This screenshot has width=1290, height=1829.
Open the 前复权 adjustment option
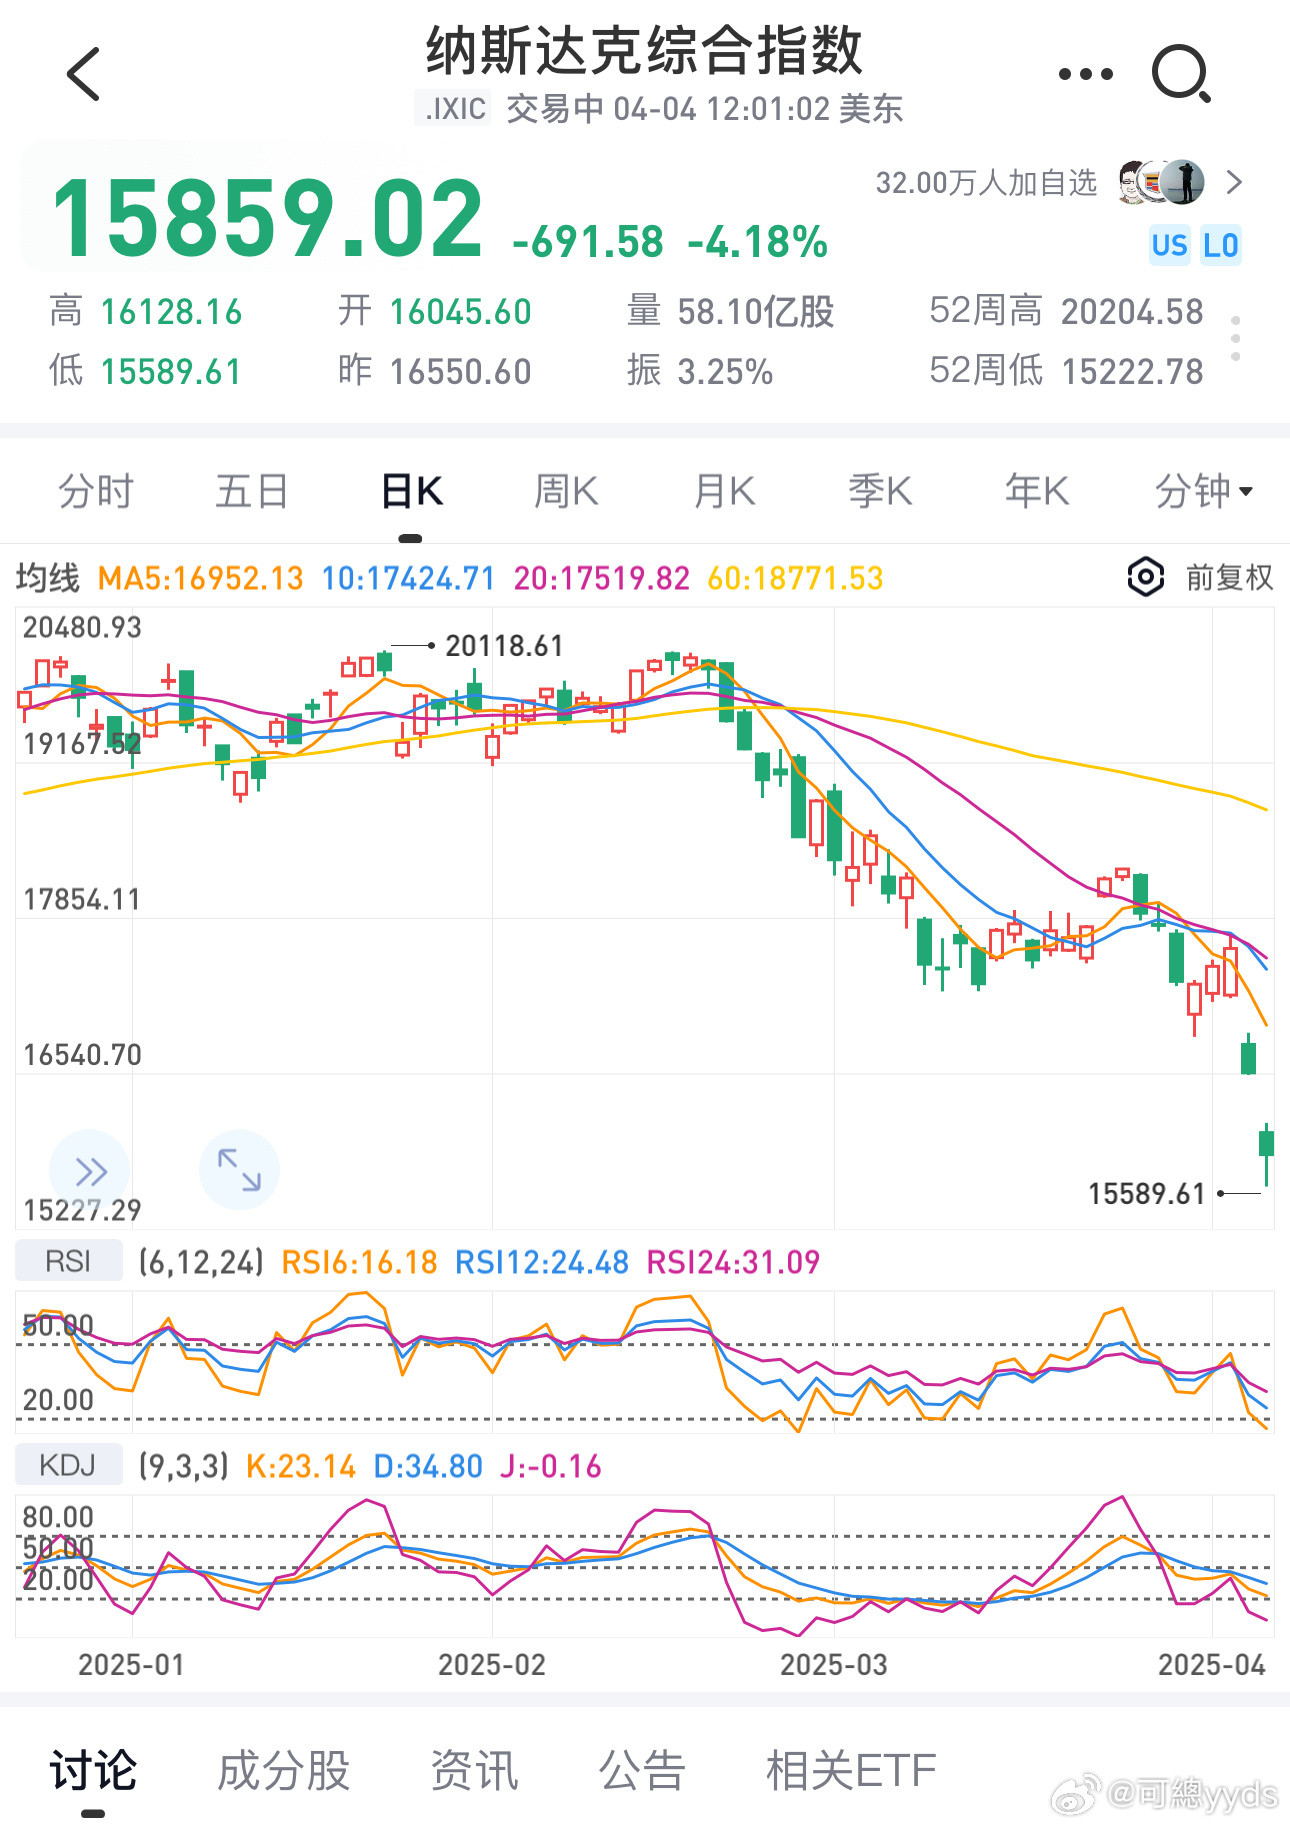point(1229,577)
